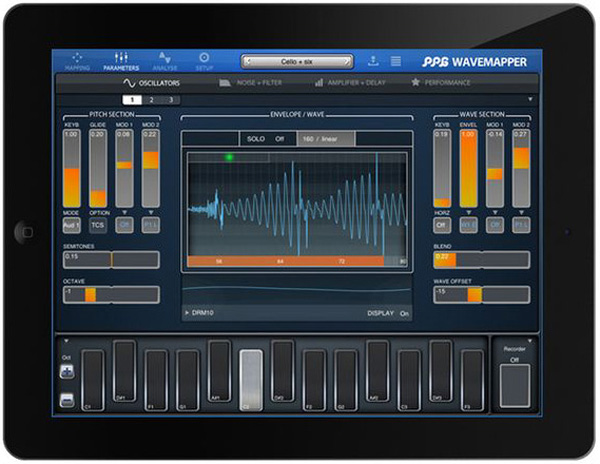Toggle Wave Section HORZ Off button
This screenshot has height=464, width=600.
click(442, 225)
